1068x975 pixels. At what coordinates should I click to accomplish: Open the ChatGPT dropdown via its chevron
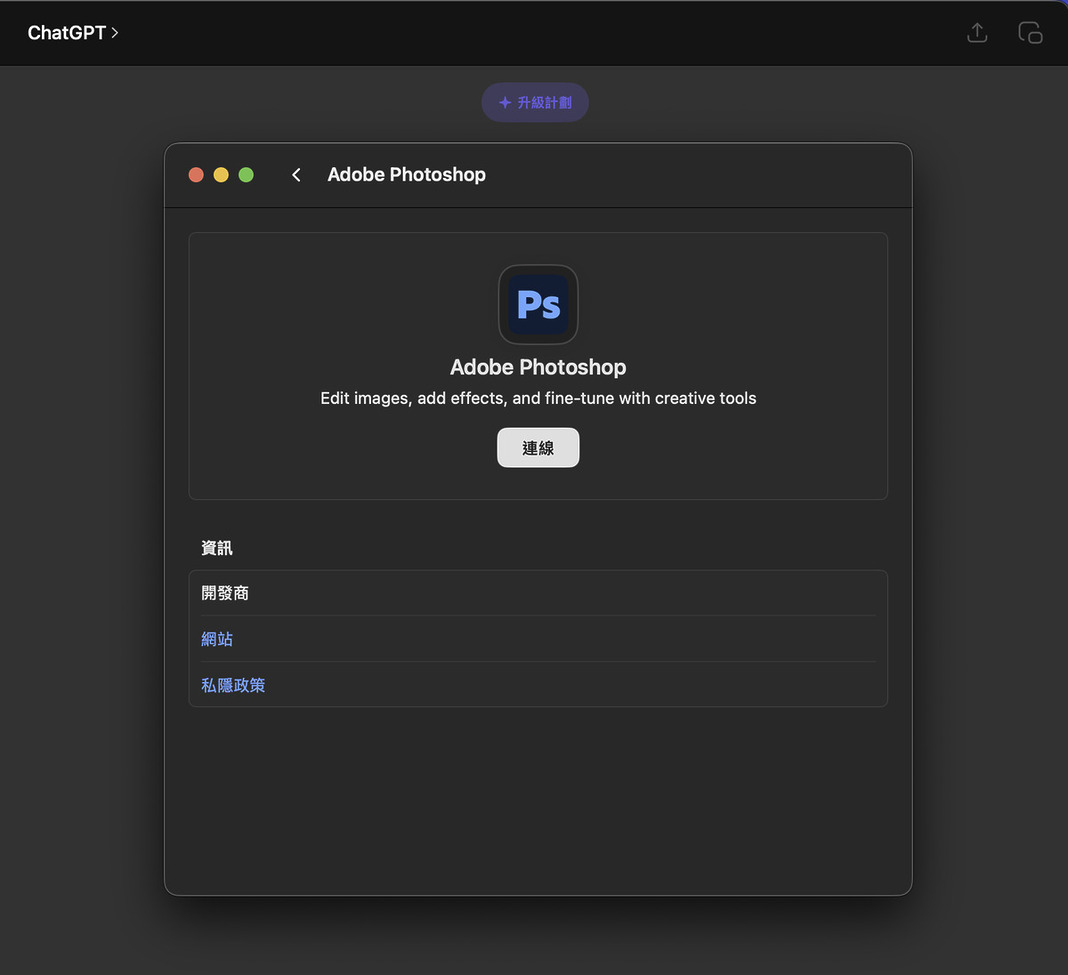(115, 32)
